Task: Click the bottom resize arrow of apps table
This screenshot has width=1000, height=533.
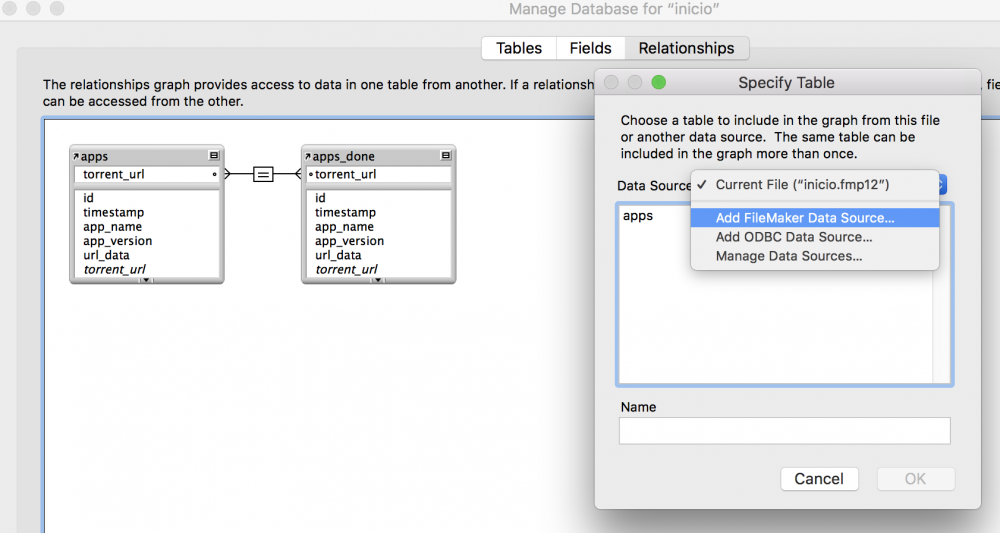Action: click(145, 280)
